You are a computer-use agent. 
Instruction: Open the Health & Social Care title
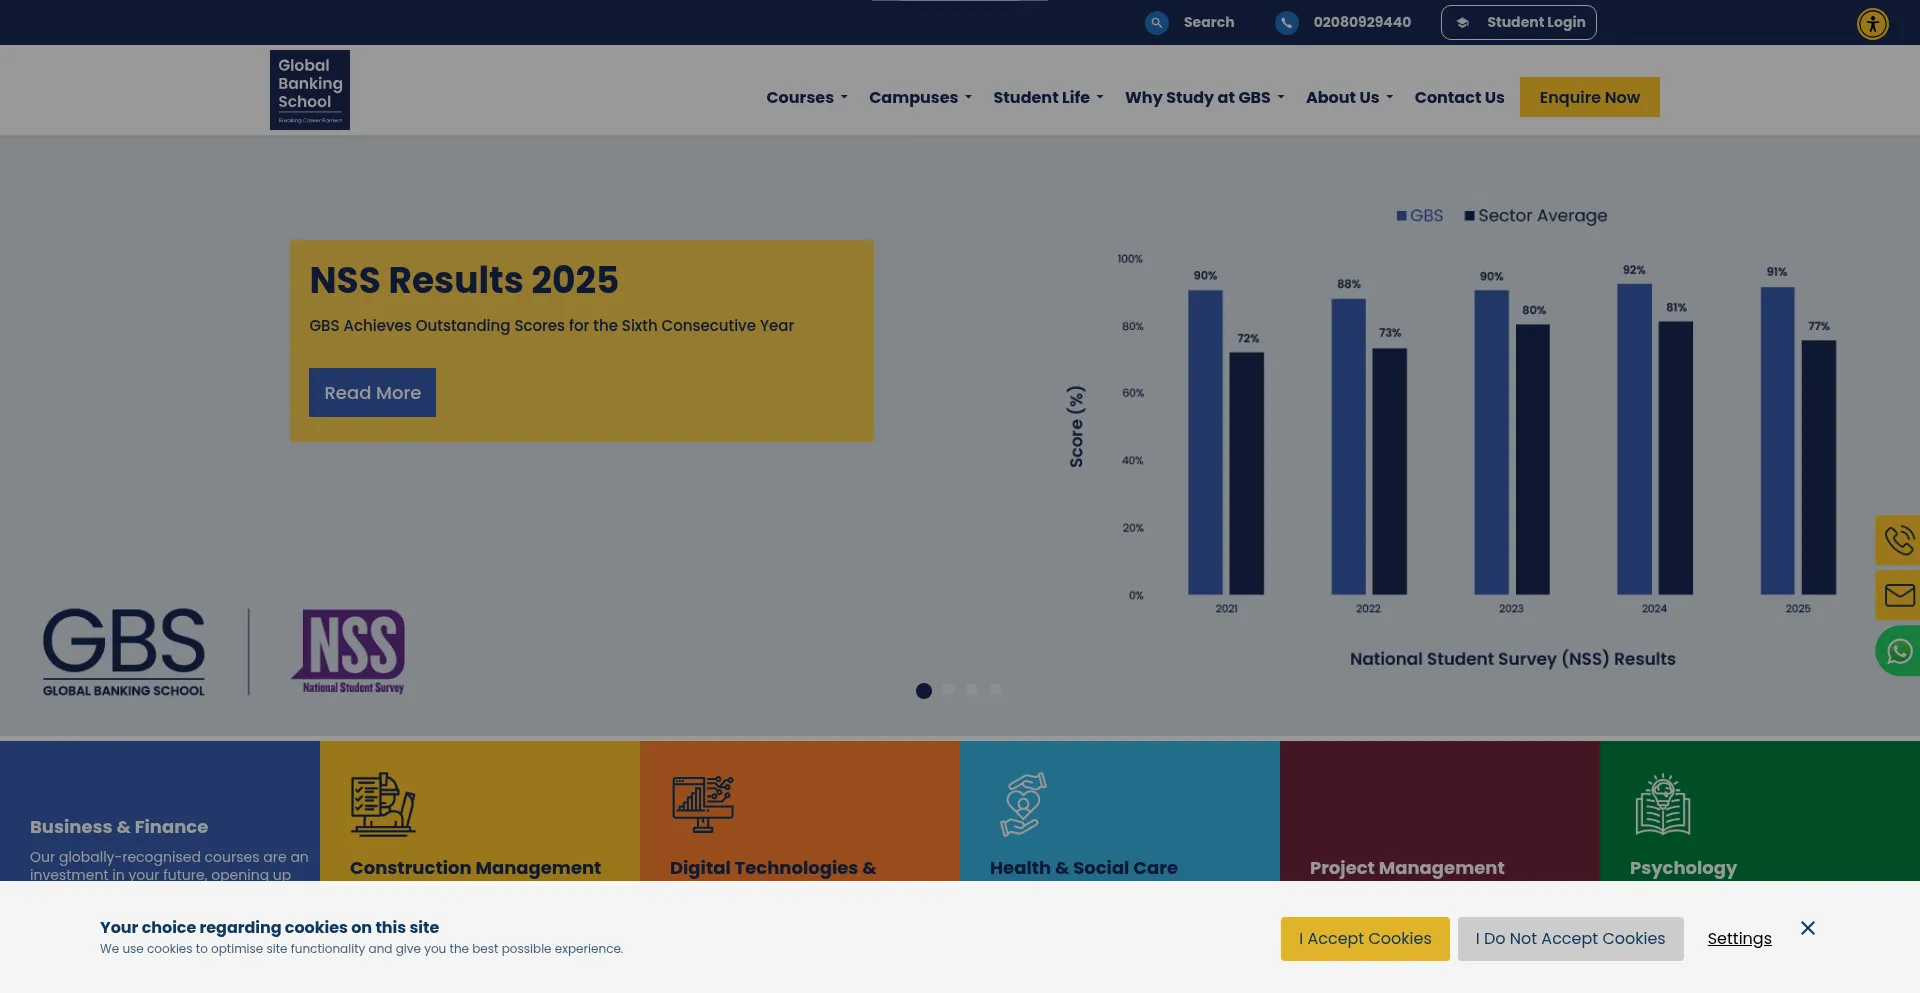[1084, 868]
